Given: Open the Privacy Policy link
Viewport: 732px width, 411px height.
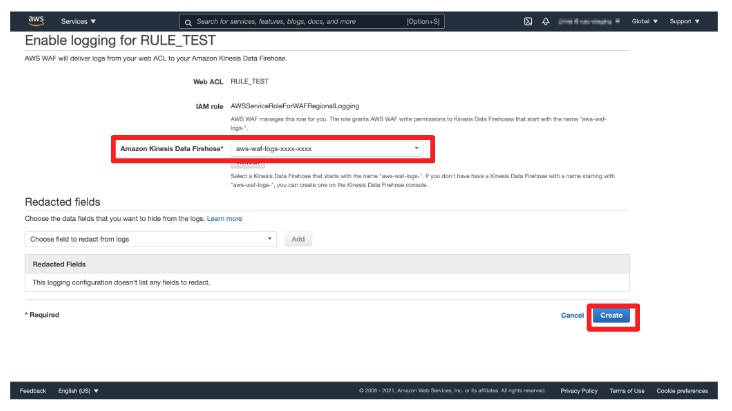Looking at the screenshot, I should [x=579, y=390].
